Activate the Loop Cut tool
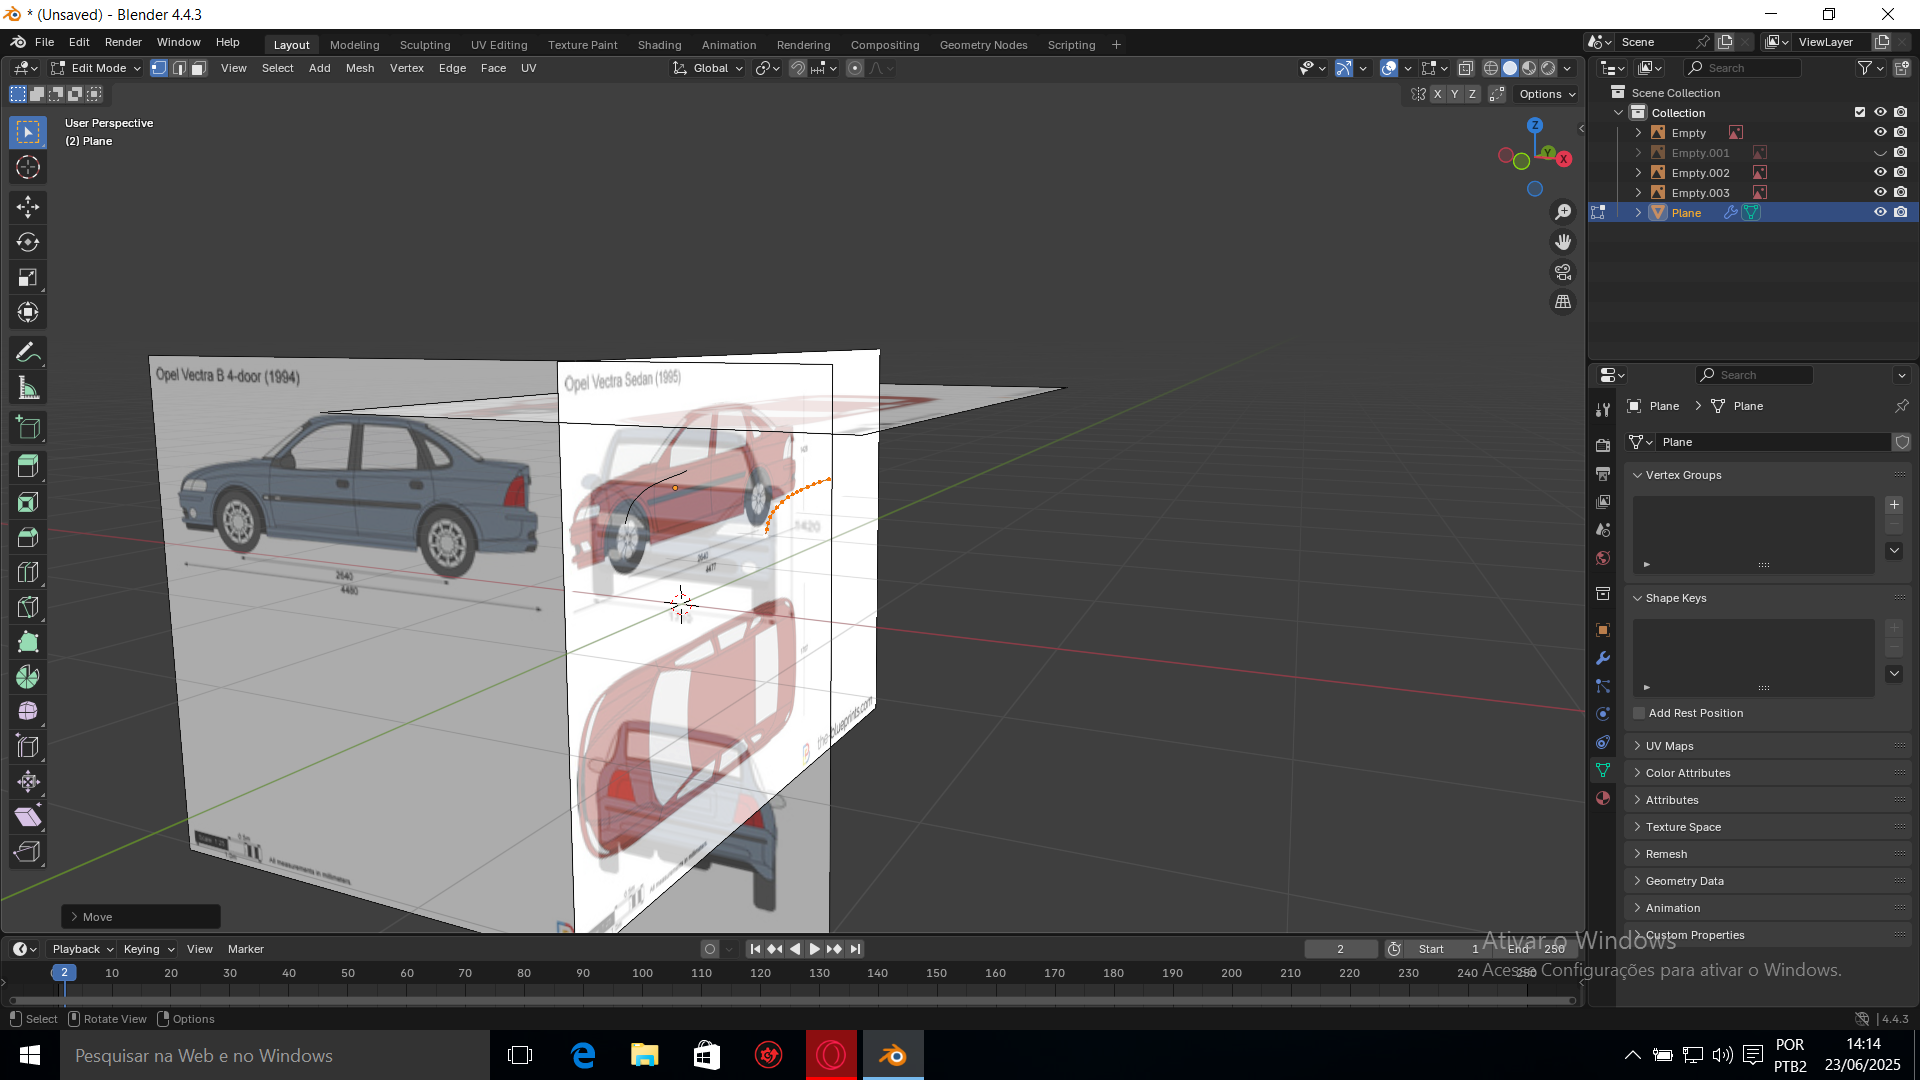The width and height of the screenshot is (1920, 1080). [x=28, y=572]
